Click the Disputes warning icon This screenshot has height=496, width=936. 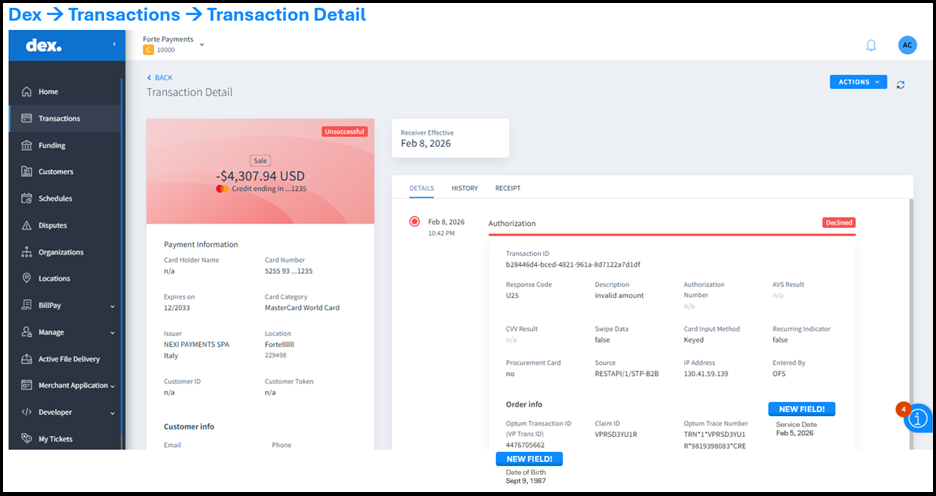27,225
